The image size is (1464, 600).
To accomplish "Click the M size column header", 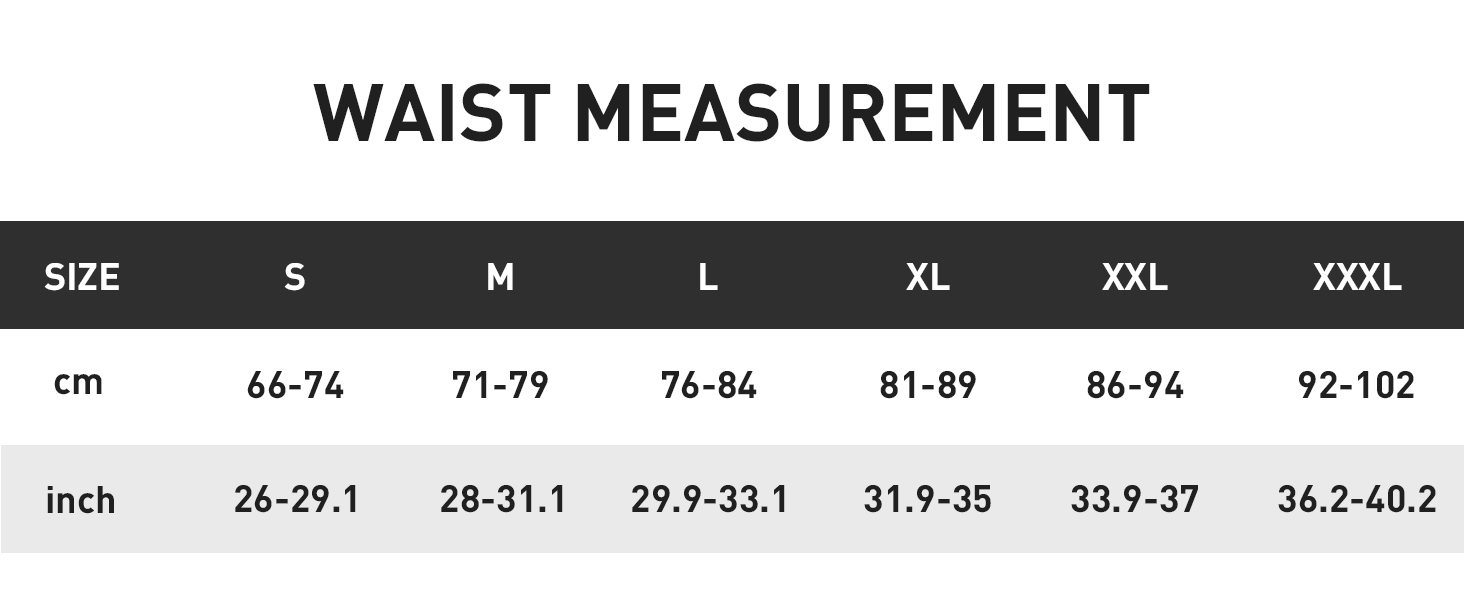I will (500, 277).
